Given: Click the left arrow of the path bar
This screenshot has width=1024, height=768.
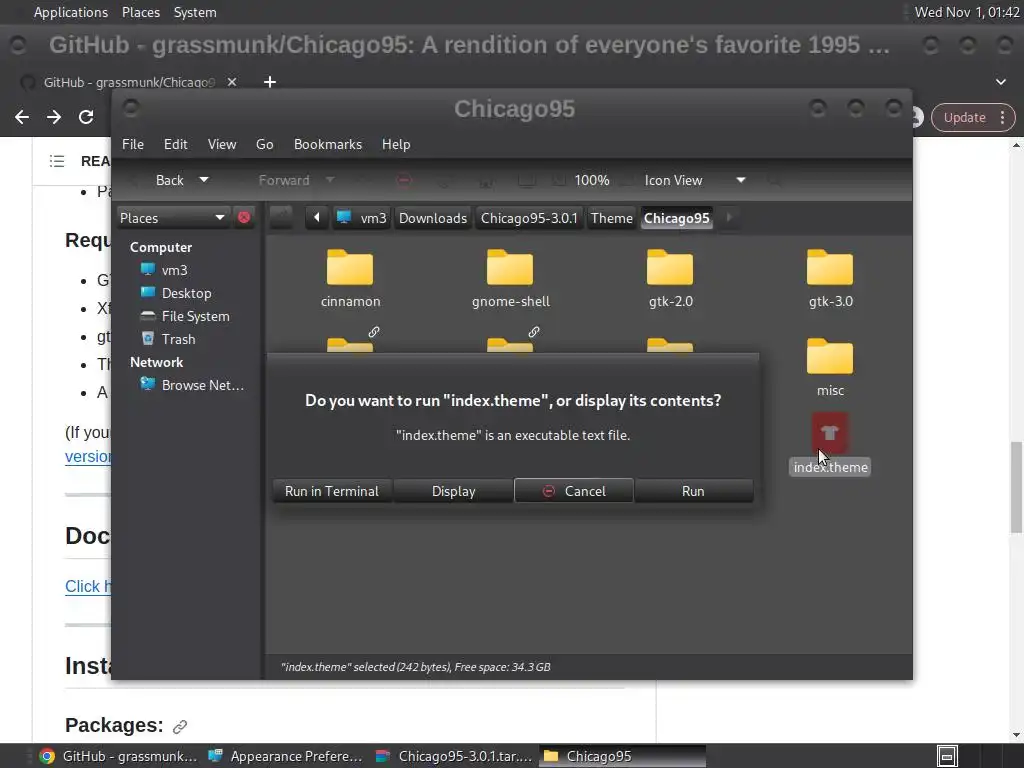Looking at the screenshot, I should pos(317,217).
